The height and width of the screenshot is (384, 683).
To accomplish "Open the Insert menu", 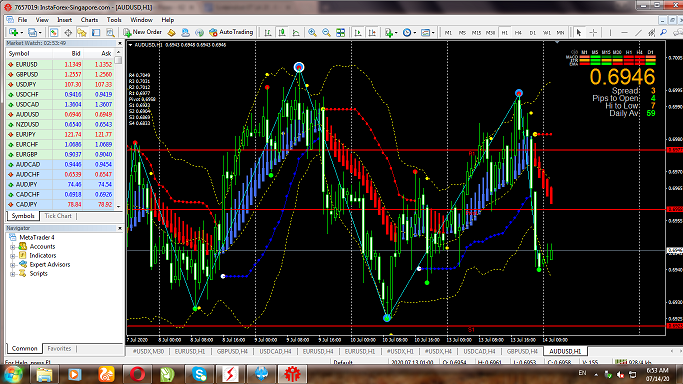I will [x=64, y=20].
